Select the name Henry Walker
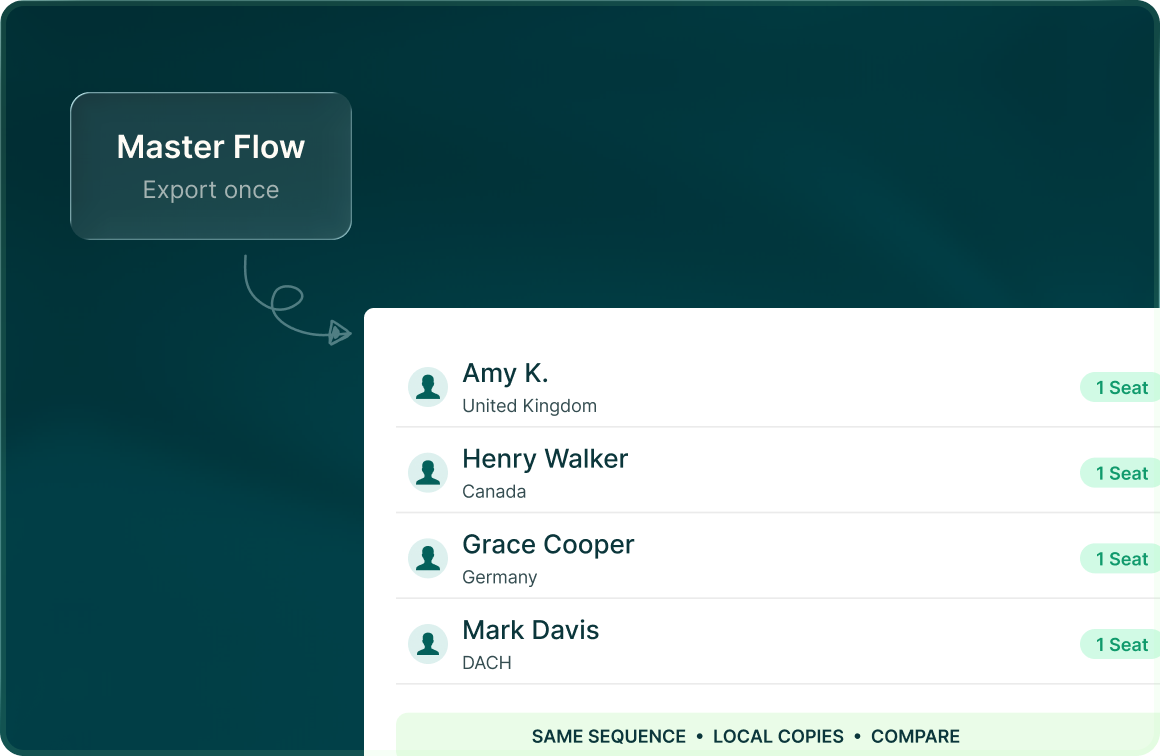 (x=545, y=459)
